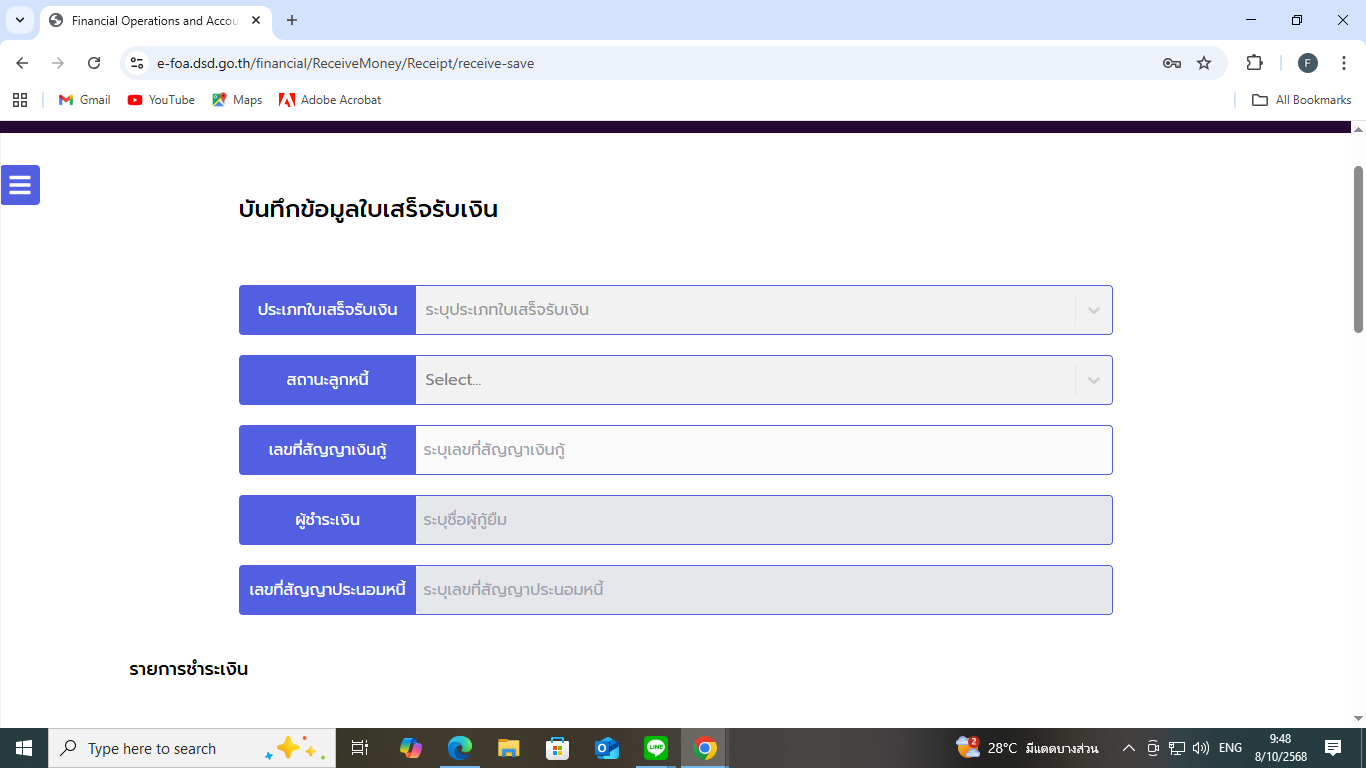Open the Chrome three-dot menu
The image size is (1366, 768).
tap(1344, 63)
